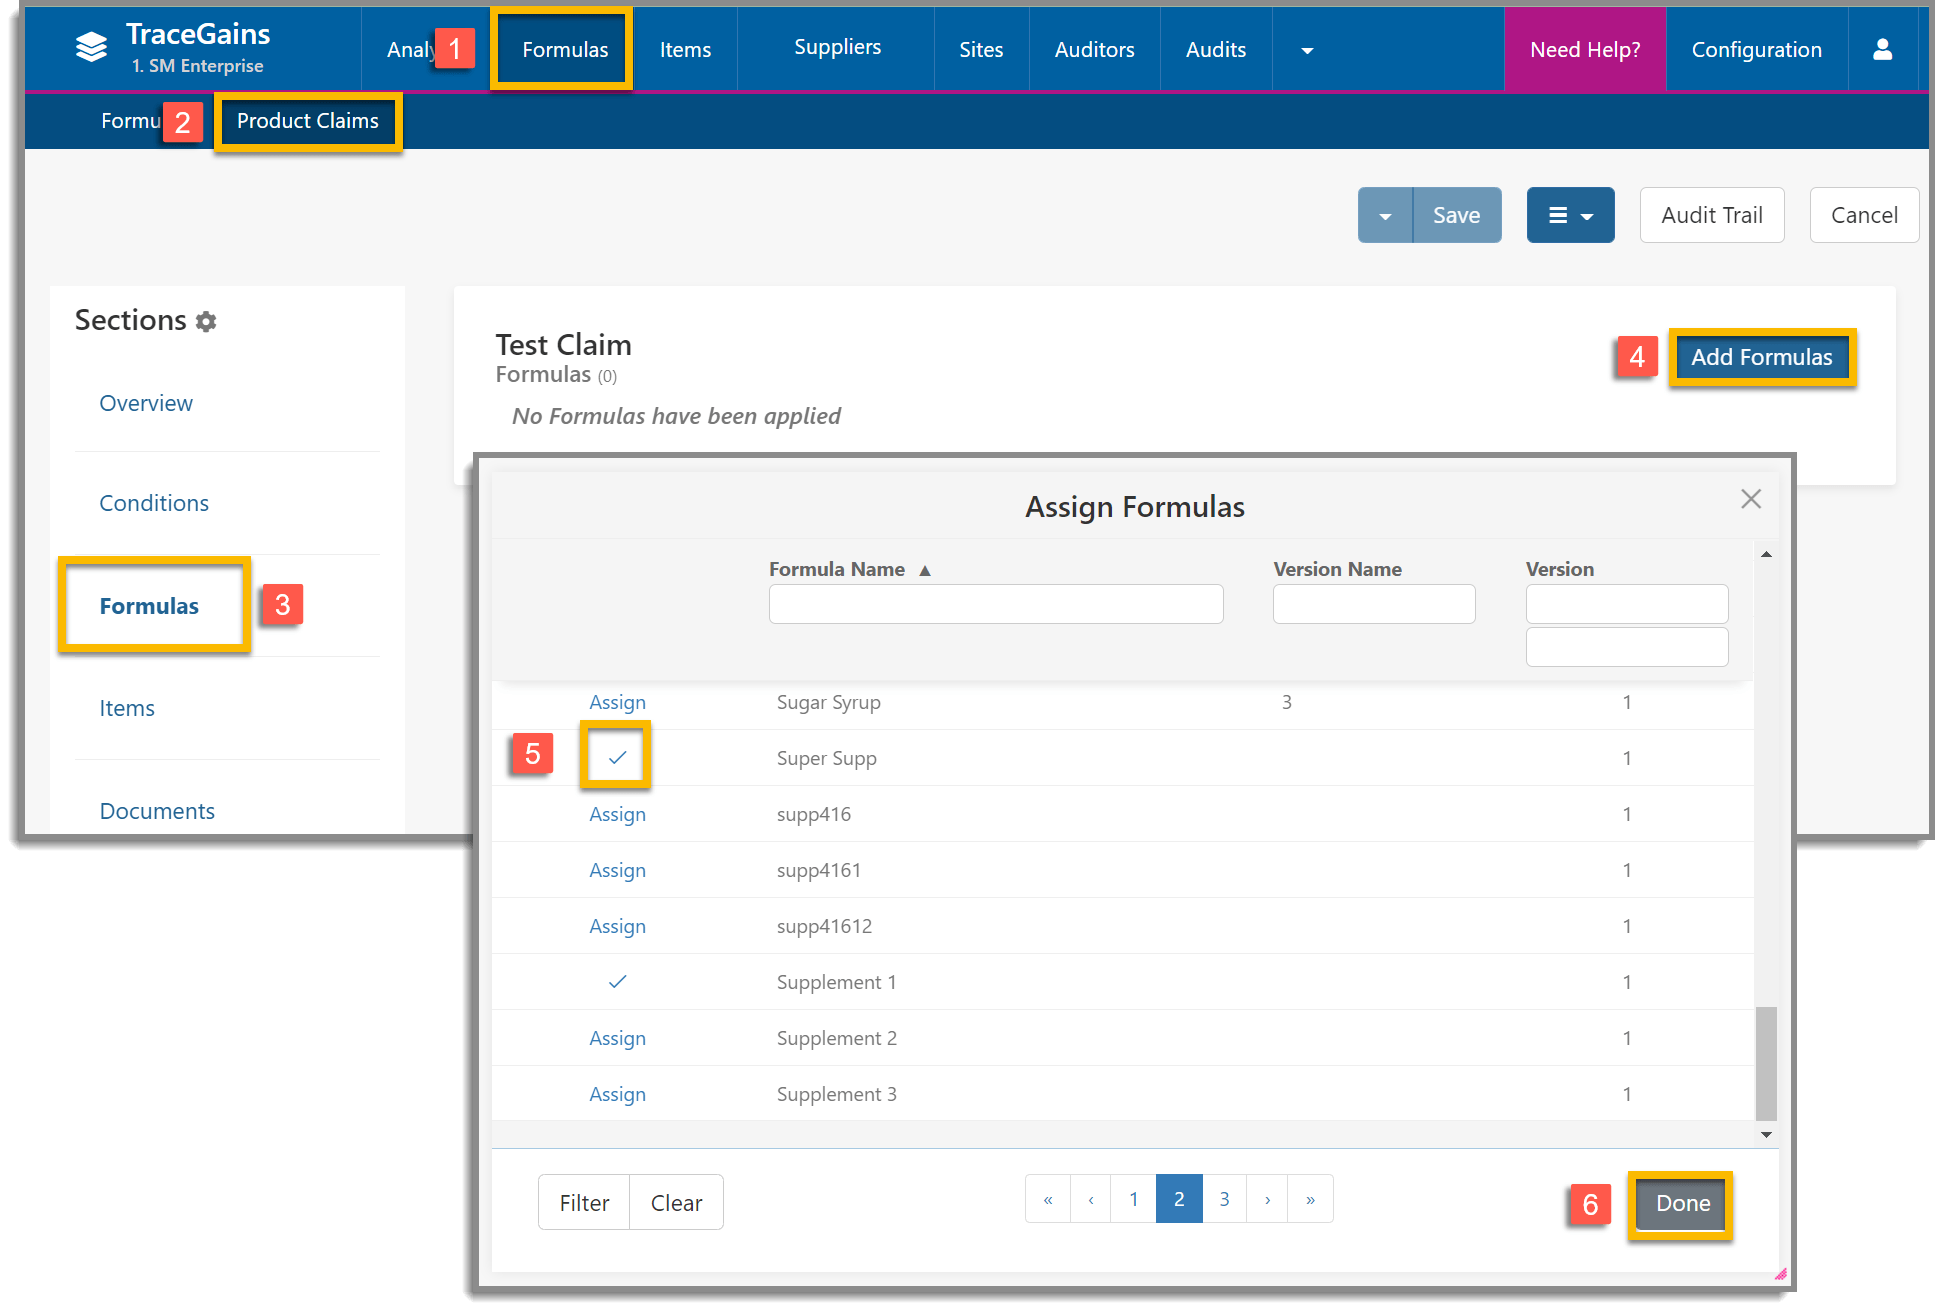1935x1311 pixels.
Task: Unassign the Super Supp checkmark
Action: (x=617, y=757)
